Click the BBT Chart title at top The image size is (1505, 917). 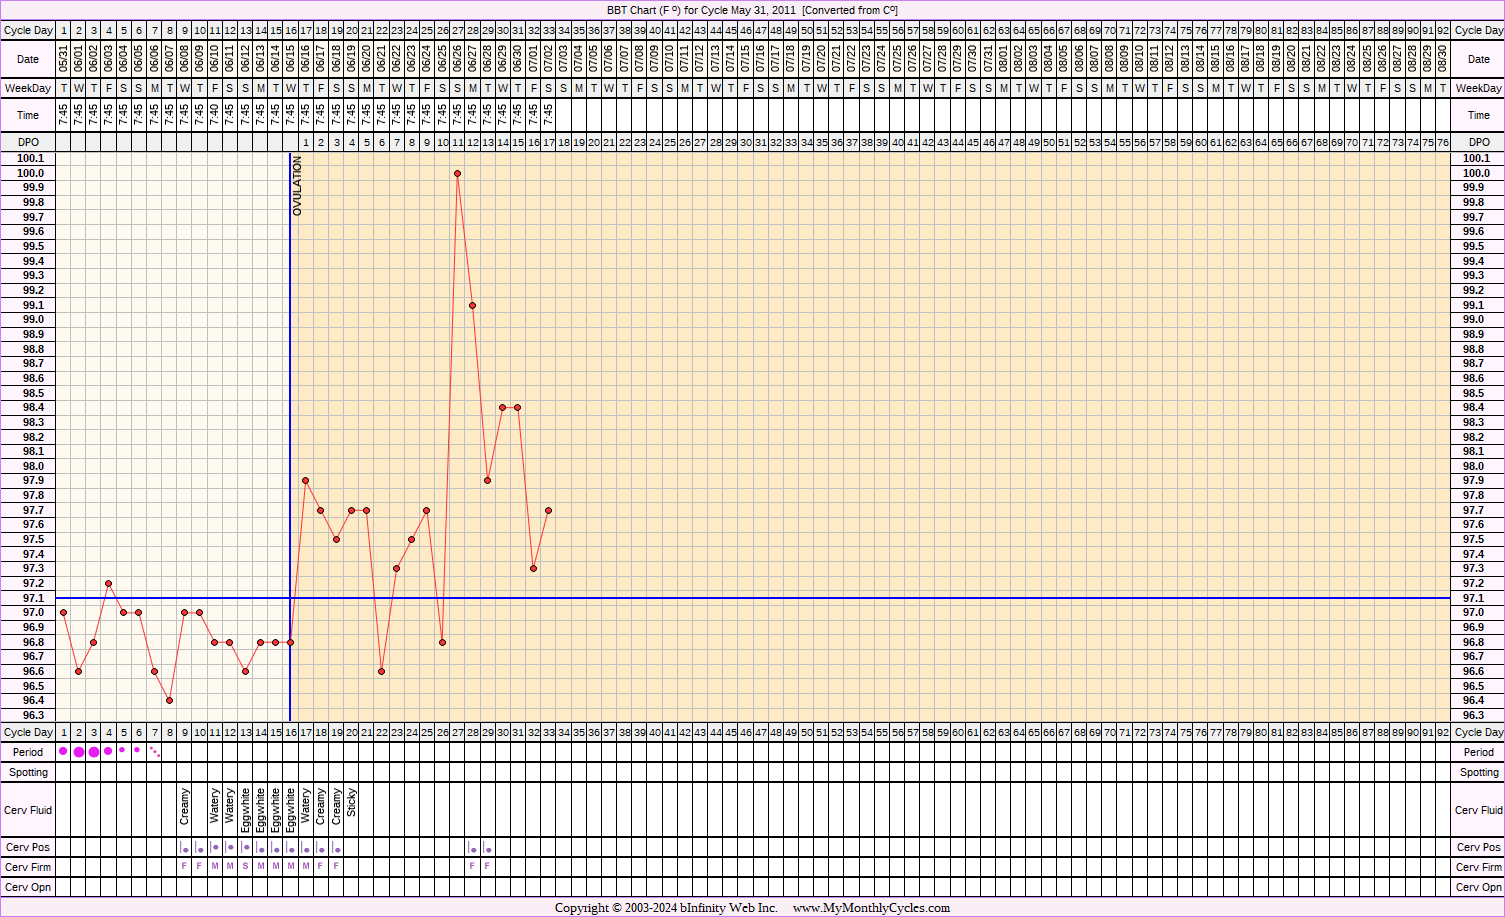752,10
